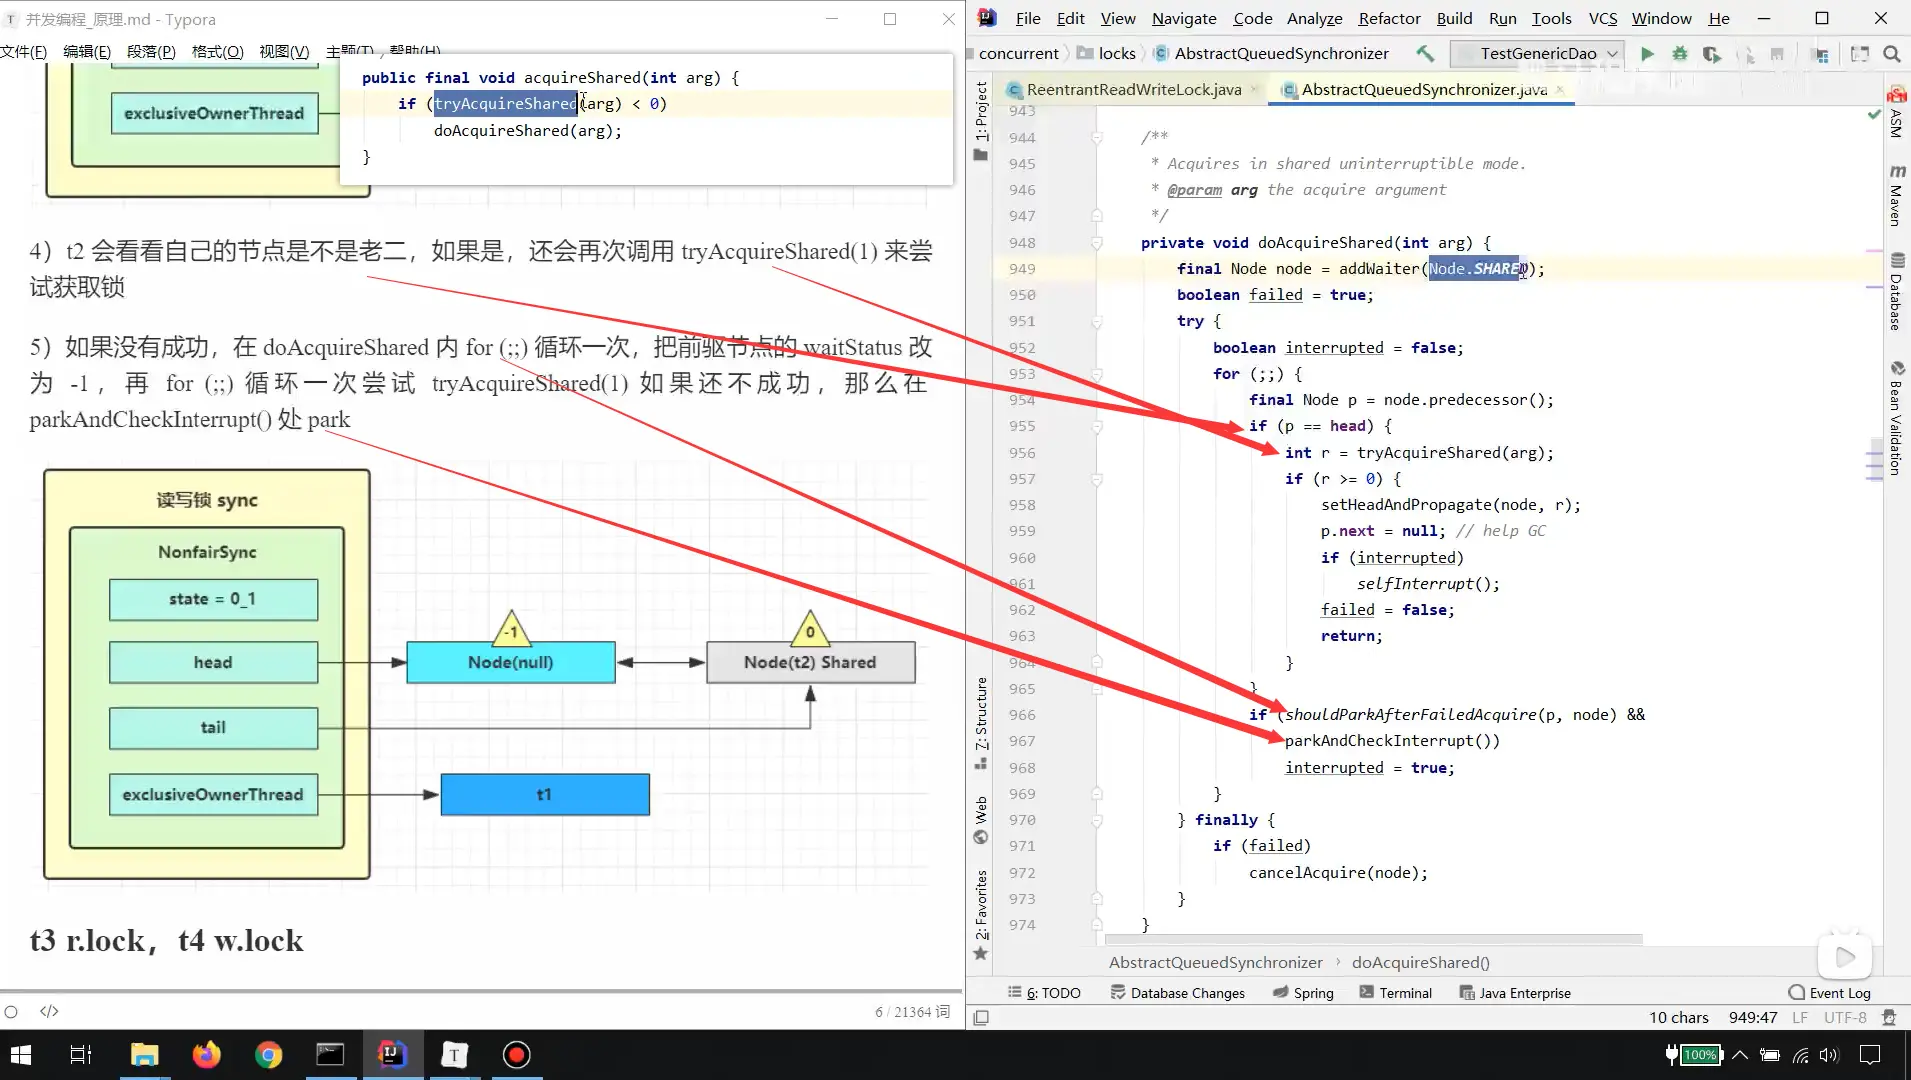This screenshot has height=1080, width=1911.
Task: Open Project Structure icon in IntelliJ toolbar
Action: pyautogui.click(x=1820, y=54)
